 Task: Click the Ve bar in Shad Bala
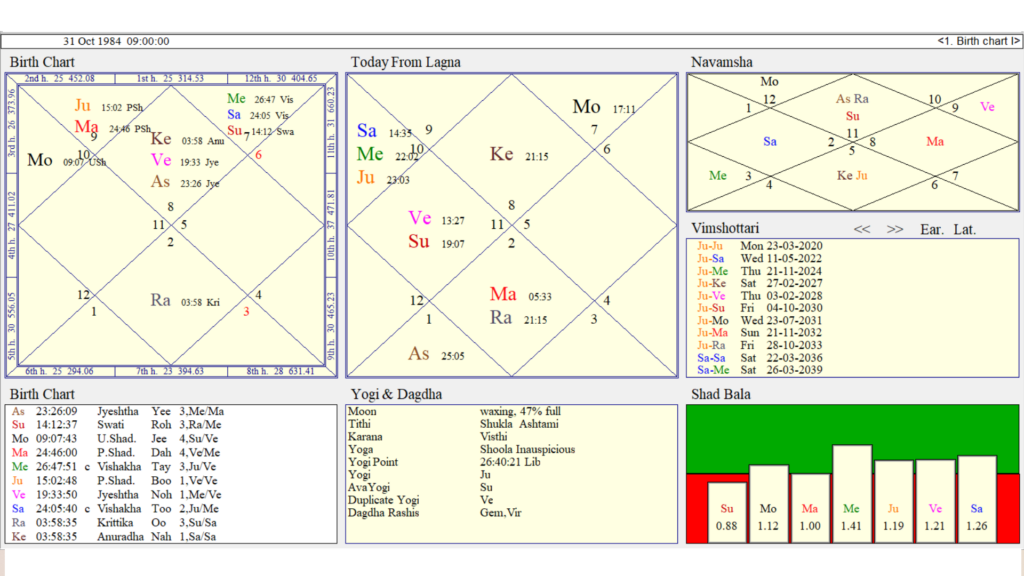click(x=935, y=501)
